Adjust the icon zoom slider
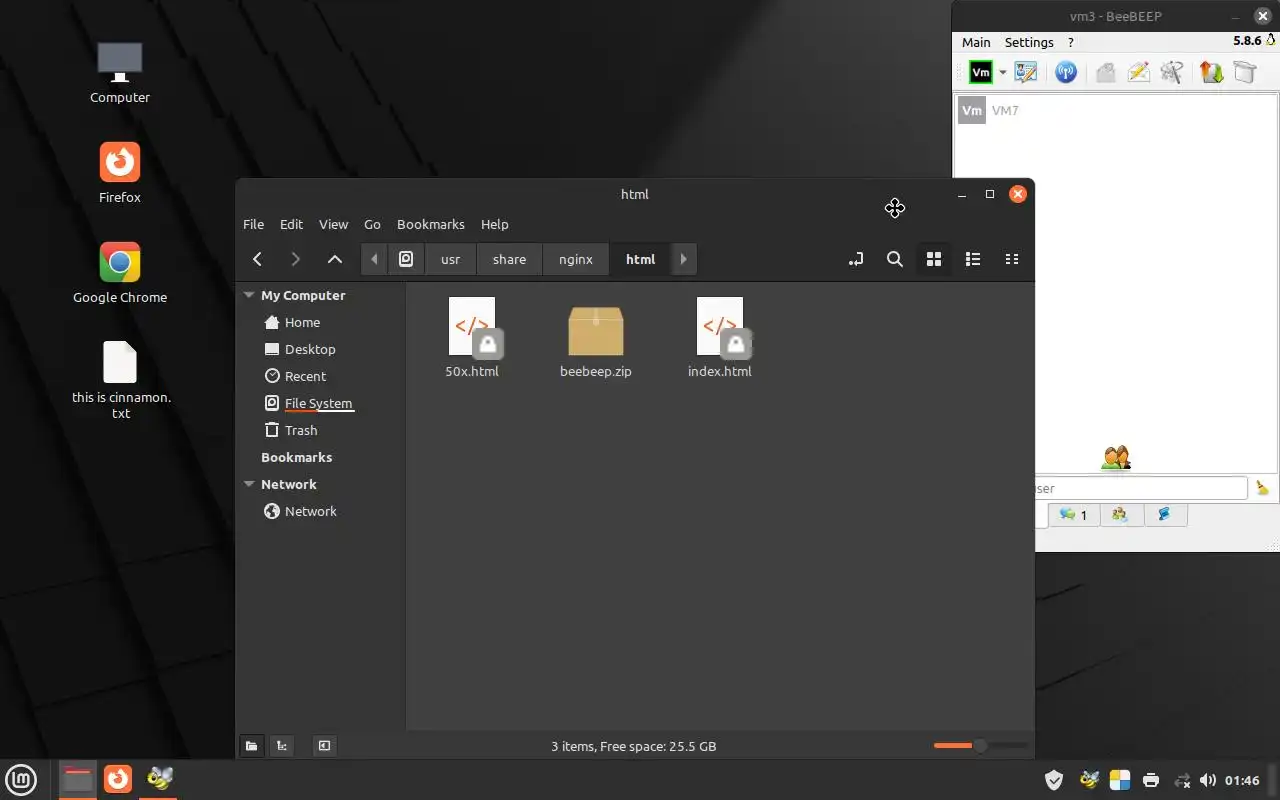 980,745
